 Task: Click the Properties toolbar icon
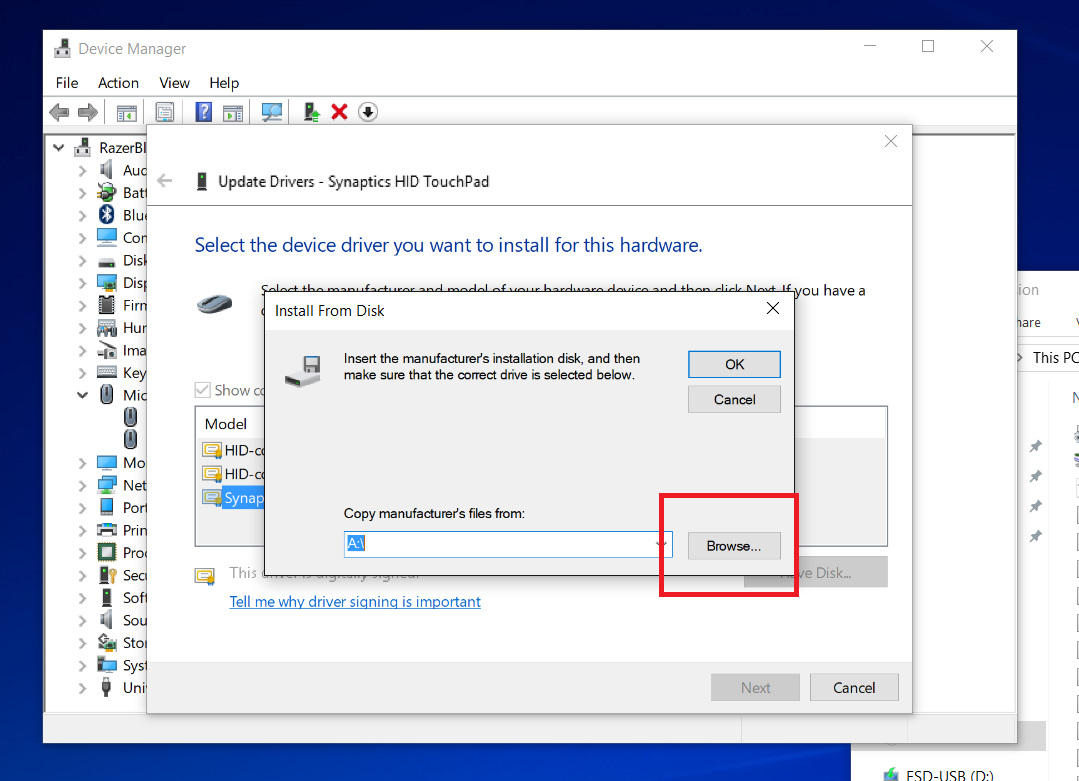[x=164, y=111]
